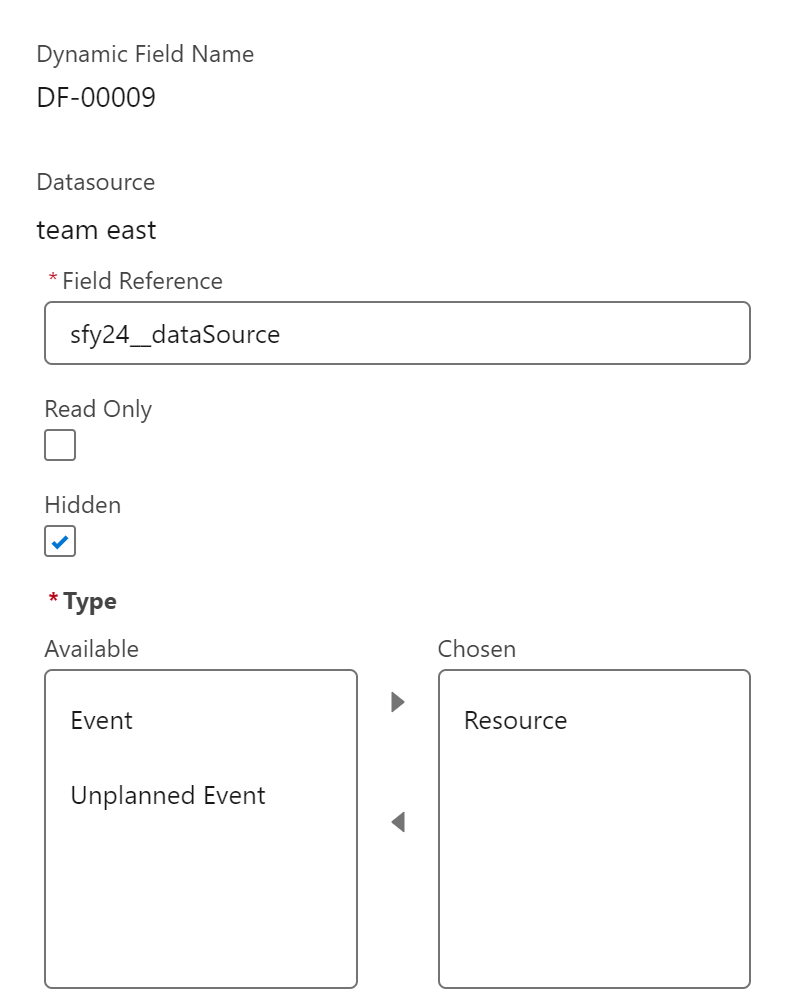Screen dimensions: 794x1002
Task: Uncheck the Hidden checkbox
Action: pyautogui.click(x=60, y=541)
